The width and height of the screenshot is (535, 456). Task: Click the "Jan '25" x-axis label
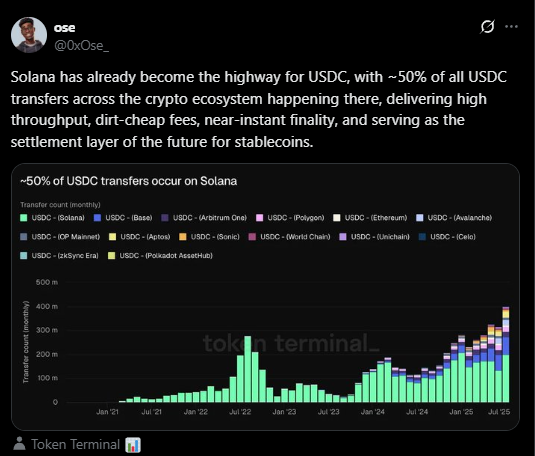pos(461,412)
